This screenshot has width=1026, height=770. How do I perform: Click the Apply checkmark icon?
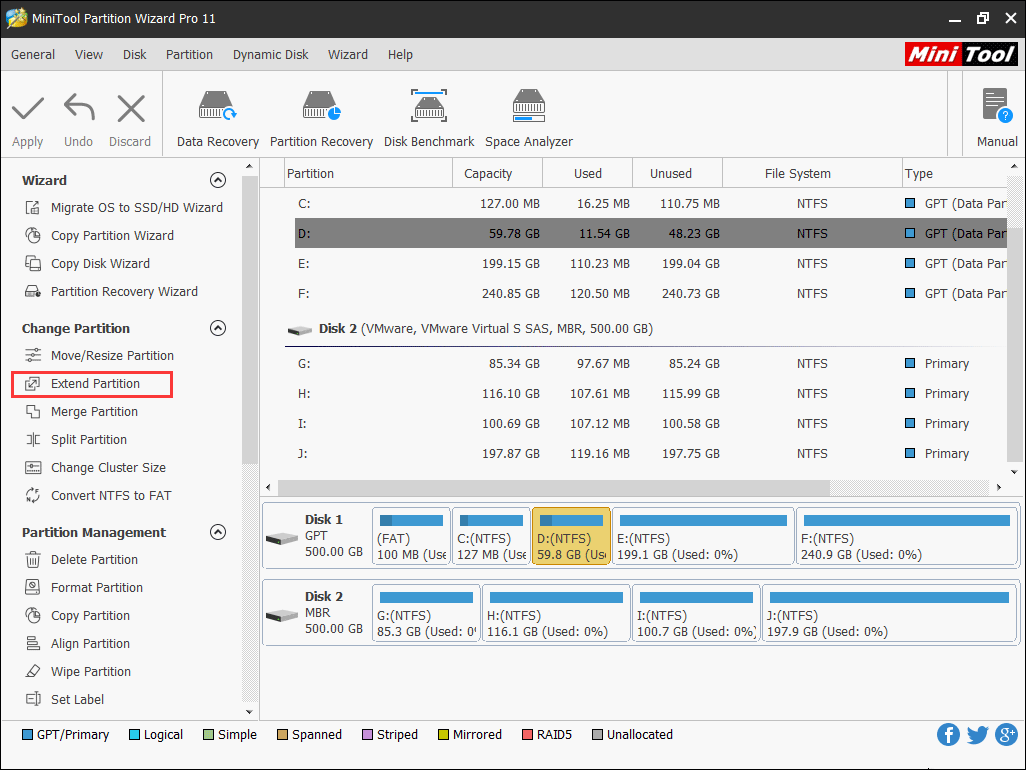(x=27, y=109)
